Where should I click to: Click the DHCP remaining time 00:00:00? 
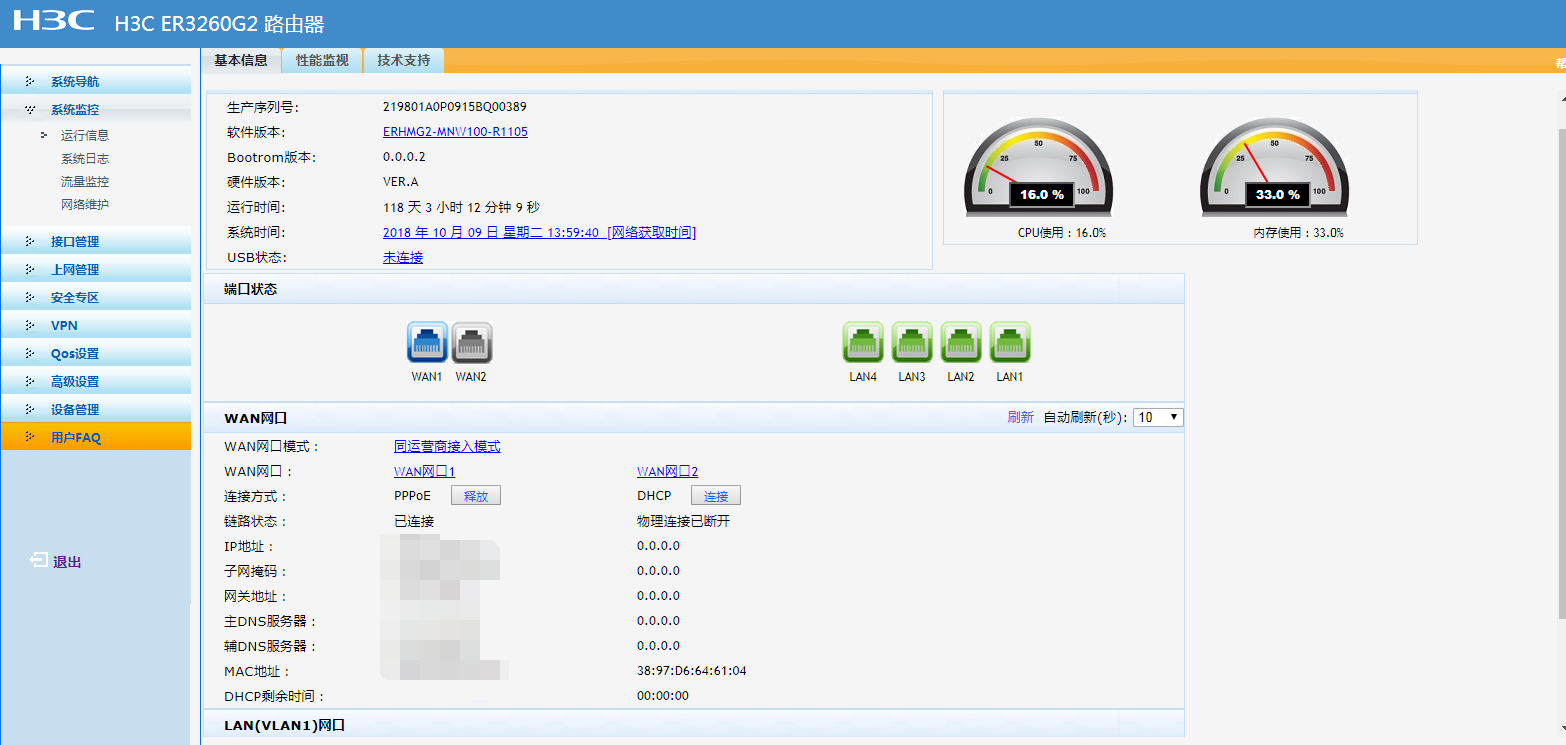coord(663,696)
